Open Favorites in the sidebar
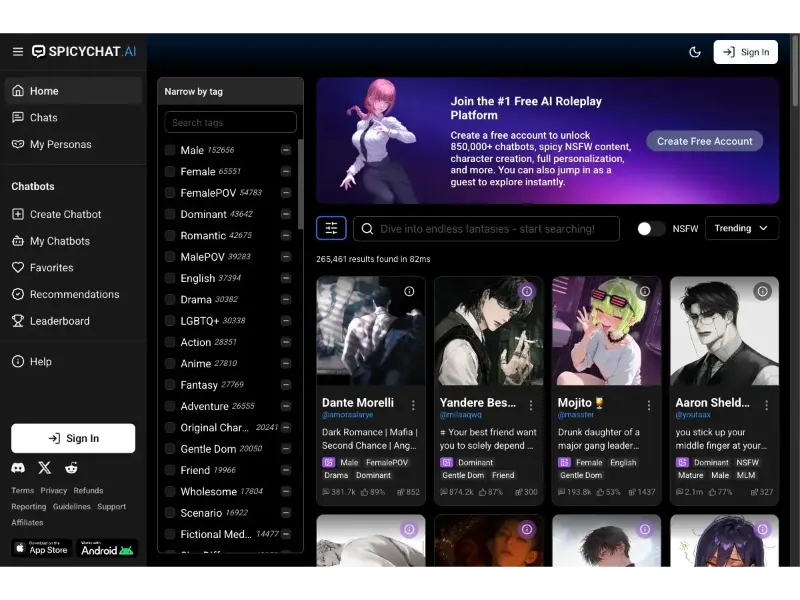The image size is (800, 600). [52, 268]
